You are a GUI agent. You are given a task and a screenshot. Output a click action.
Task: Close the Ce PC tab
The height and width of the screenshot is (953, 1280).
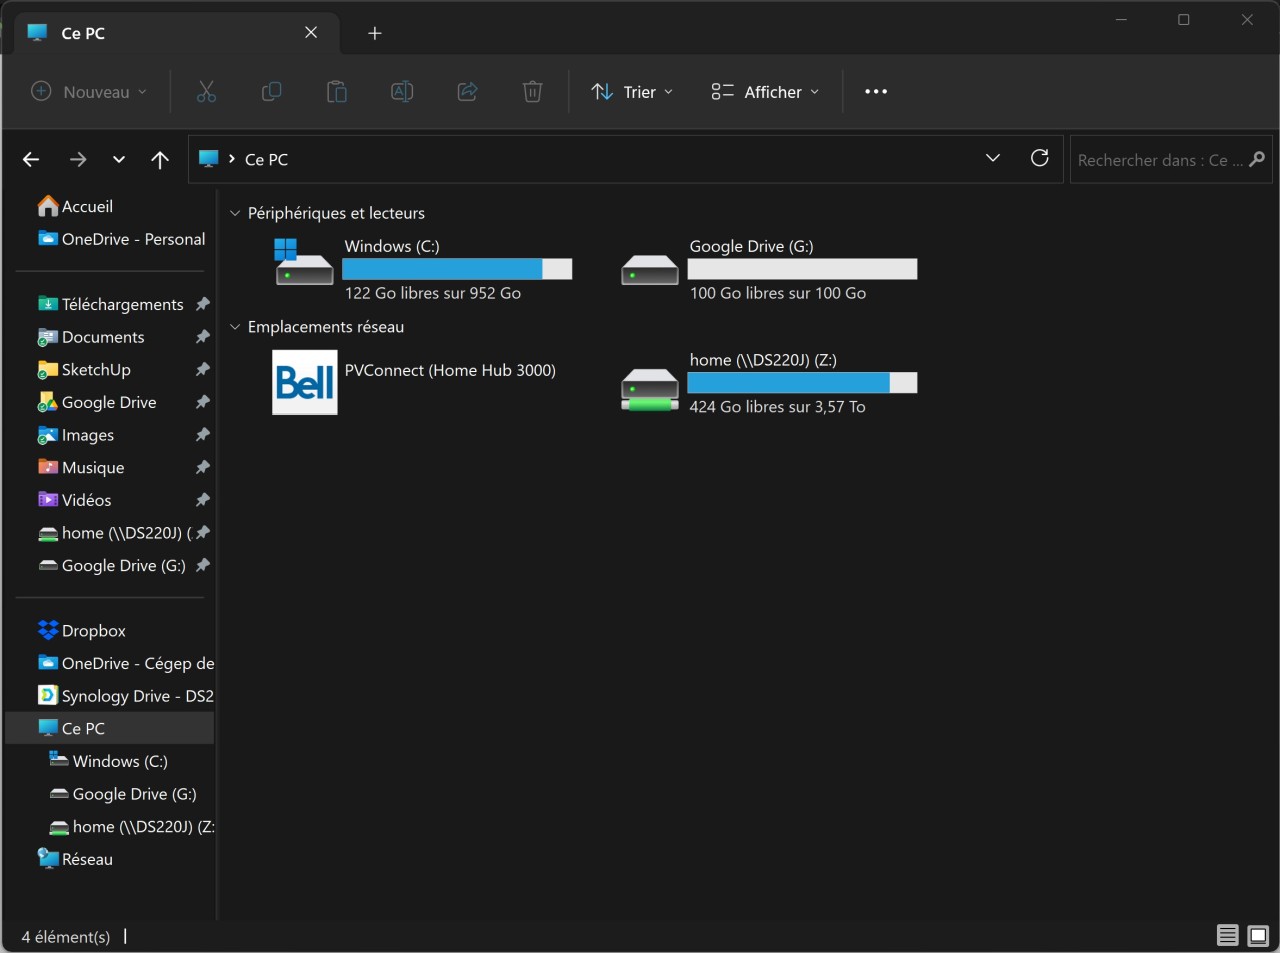click(311, 33)
